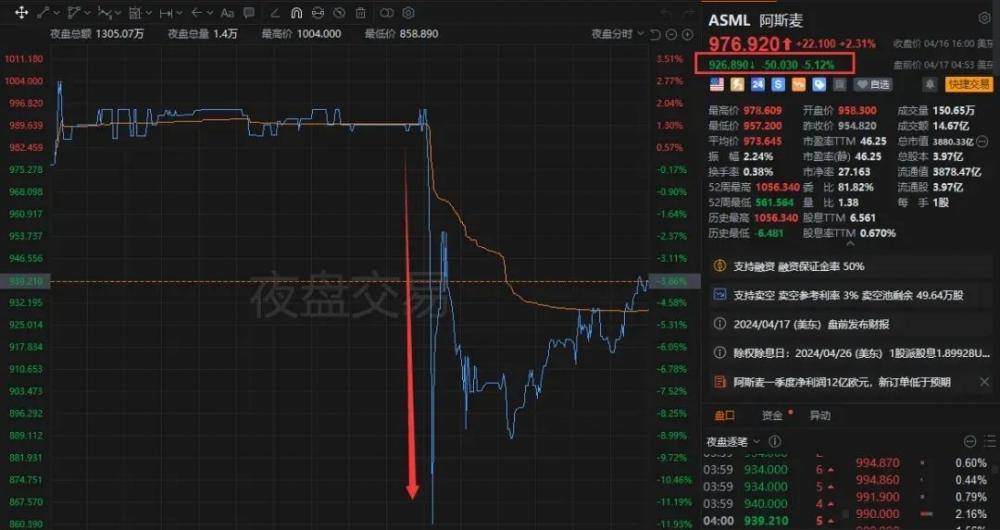Screen dimensions: 1000x530
Task: Open news about 阿斯麦一季度净利润12亿欧元
Action: [x=842, y=382]
